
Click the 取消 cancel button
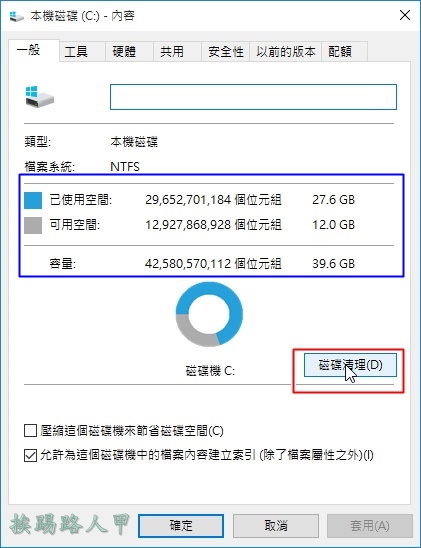276,526
